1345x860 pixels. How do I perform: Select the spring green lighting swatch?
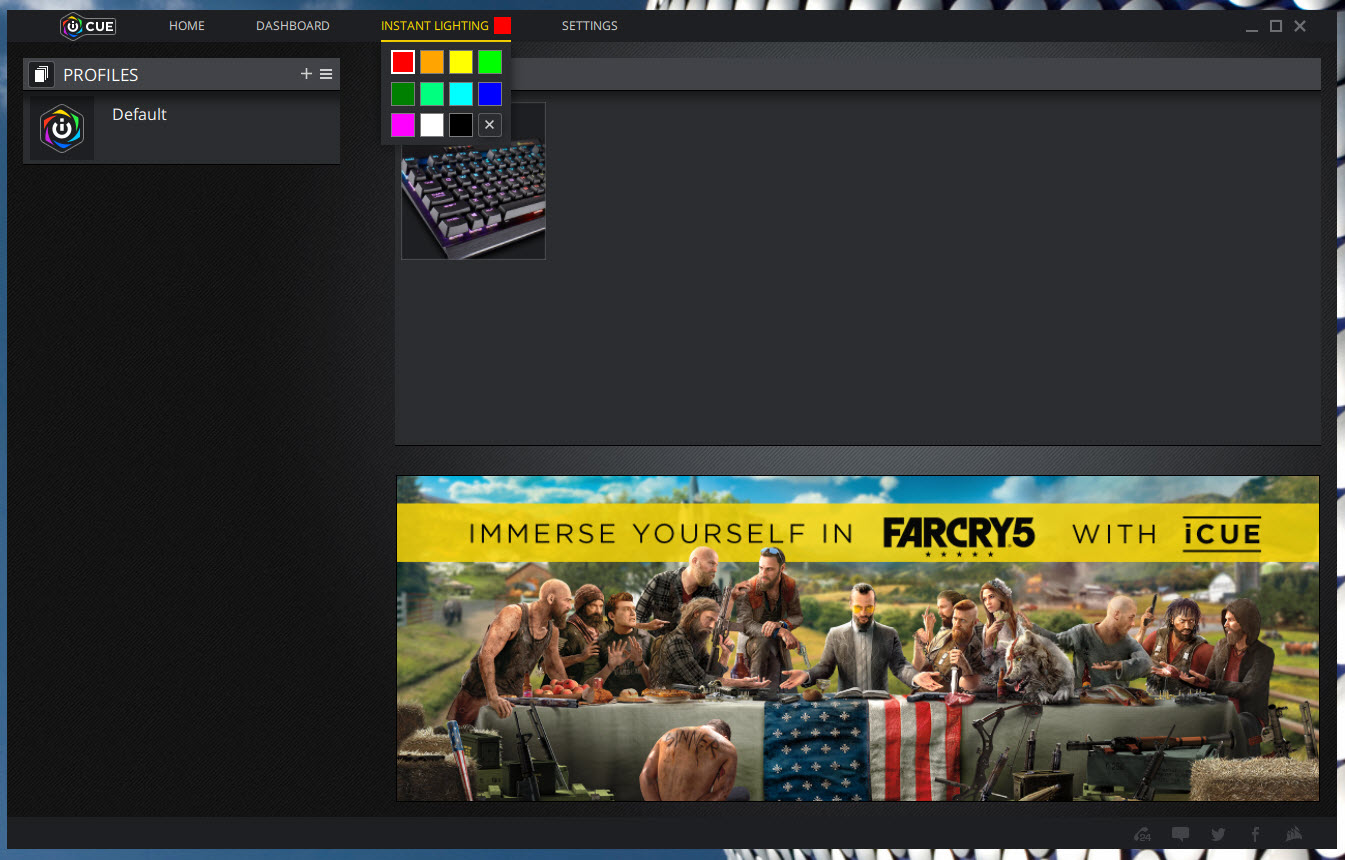(x=432, y=94)
